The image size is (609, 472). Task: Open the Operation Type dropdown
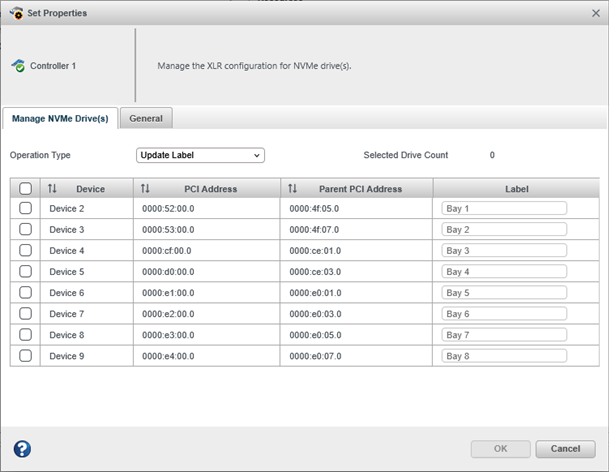(x=200, y=155)
